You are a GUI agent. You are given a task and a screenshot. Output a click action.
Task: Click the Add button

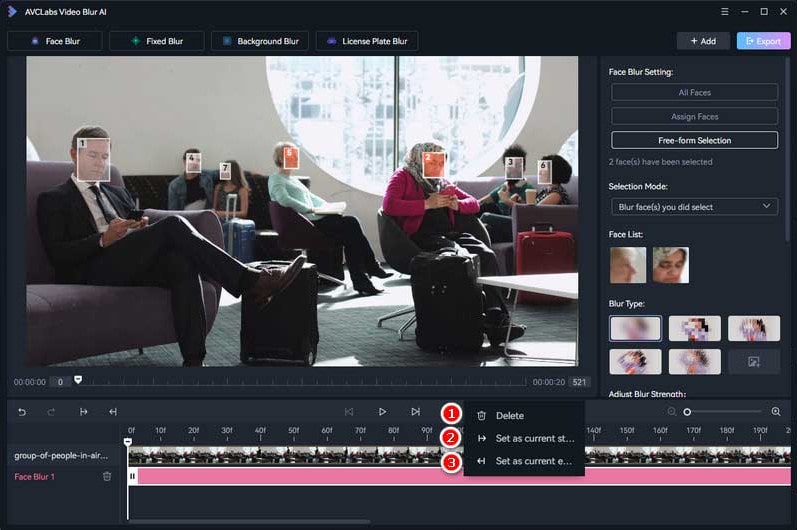pos(702,41)
